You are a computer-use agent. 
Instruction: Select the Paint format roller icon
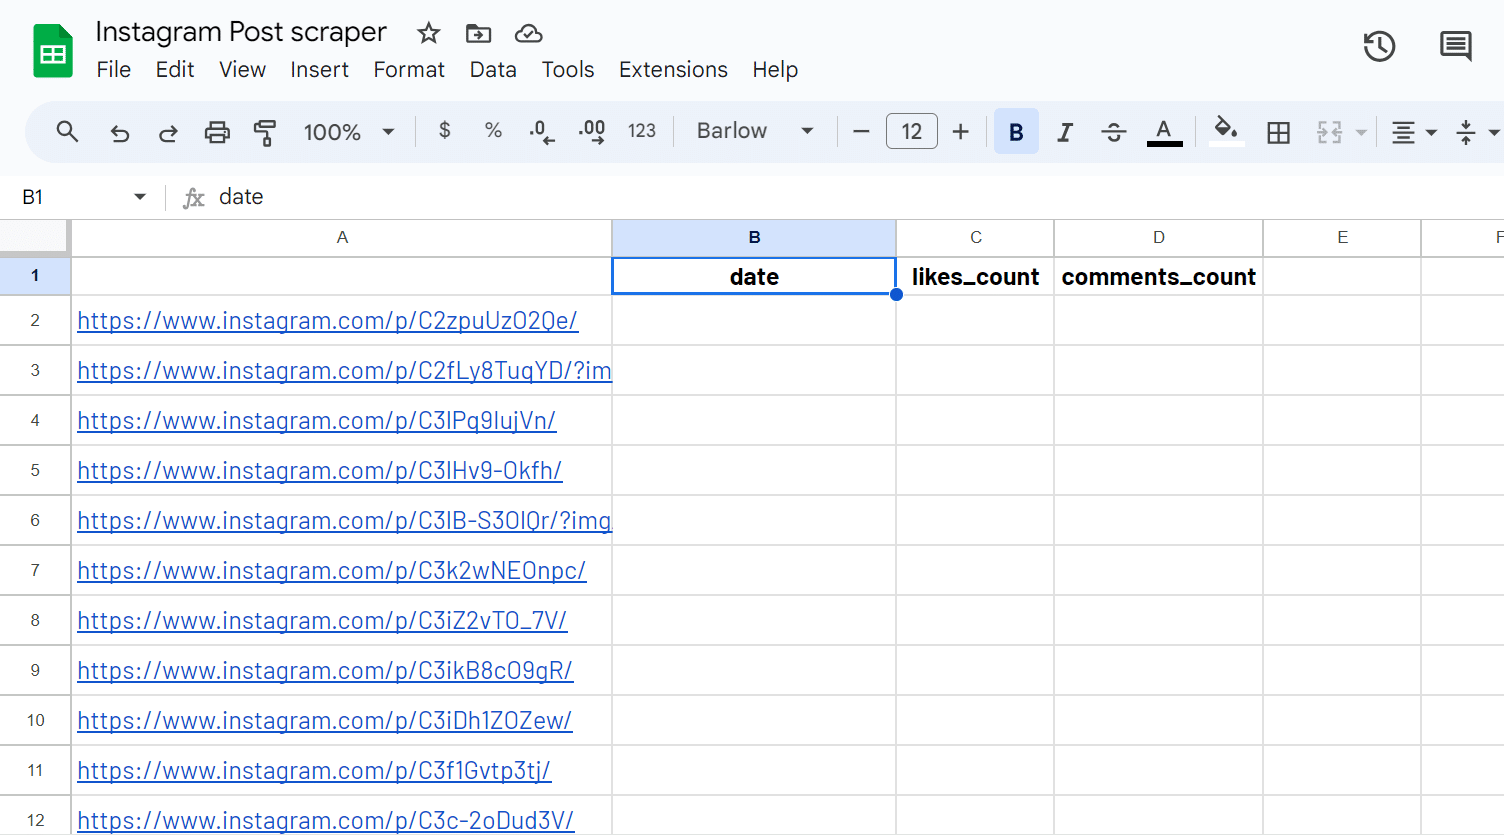tap(265, 132)
